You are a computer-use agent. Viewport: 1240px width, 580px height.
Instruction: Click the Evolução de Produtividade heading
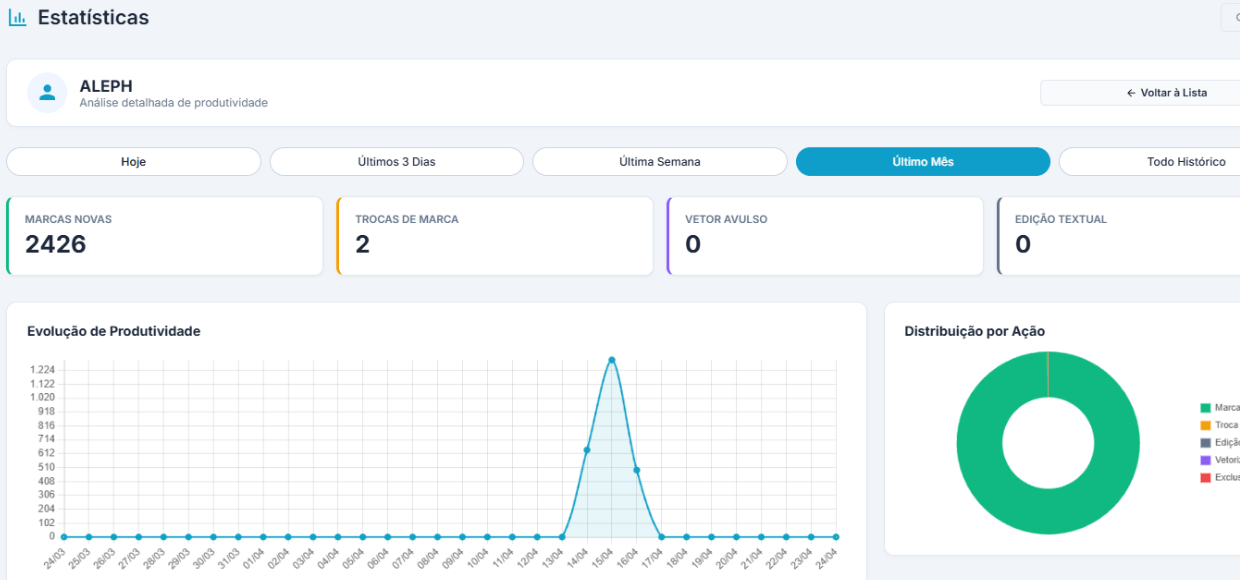(114, 331)
